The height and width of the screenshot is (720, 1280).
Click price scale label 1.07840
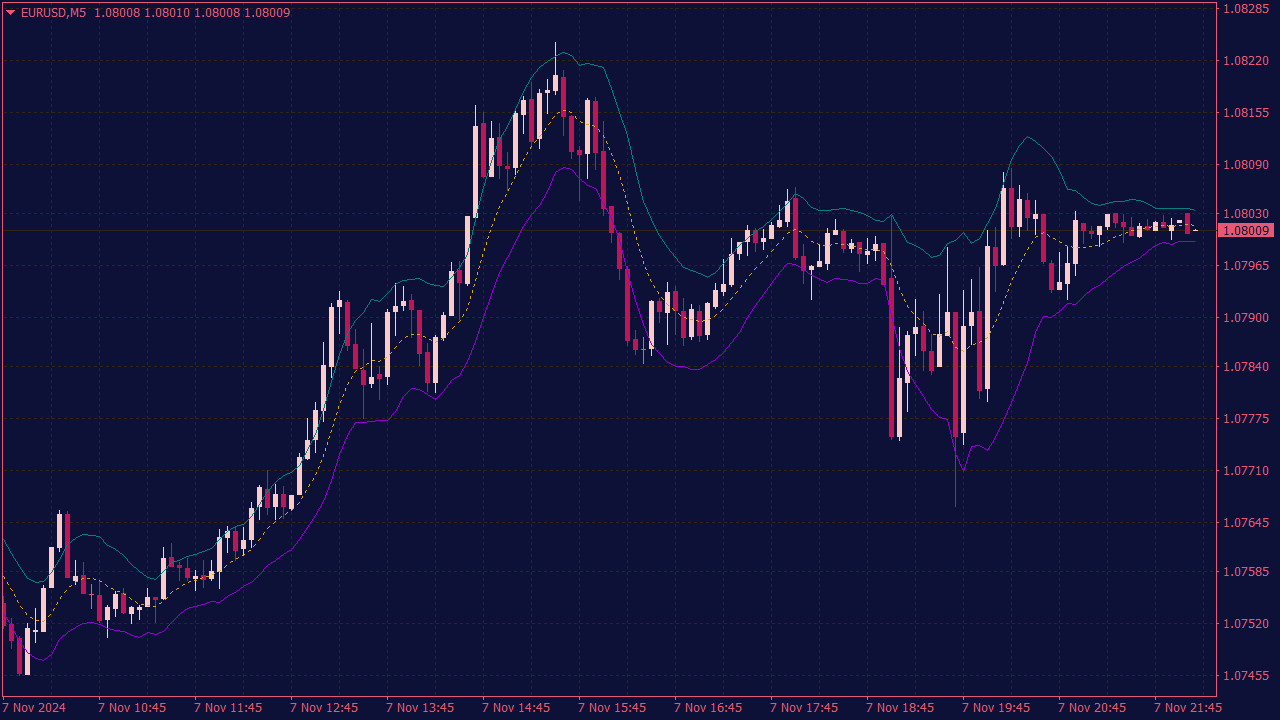coord(1246,367)
